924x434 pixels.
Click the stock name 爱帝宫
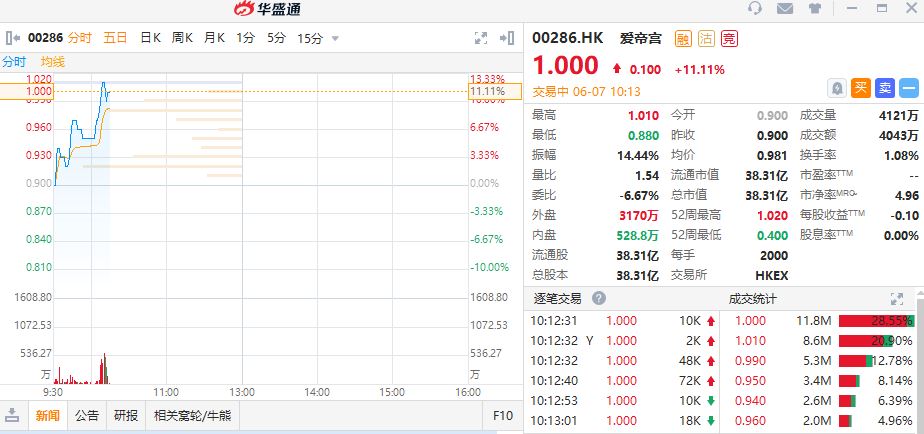(641, 39)
